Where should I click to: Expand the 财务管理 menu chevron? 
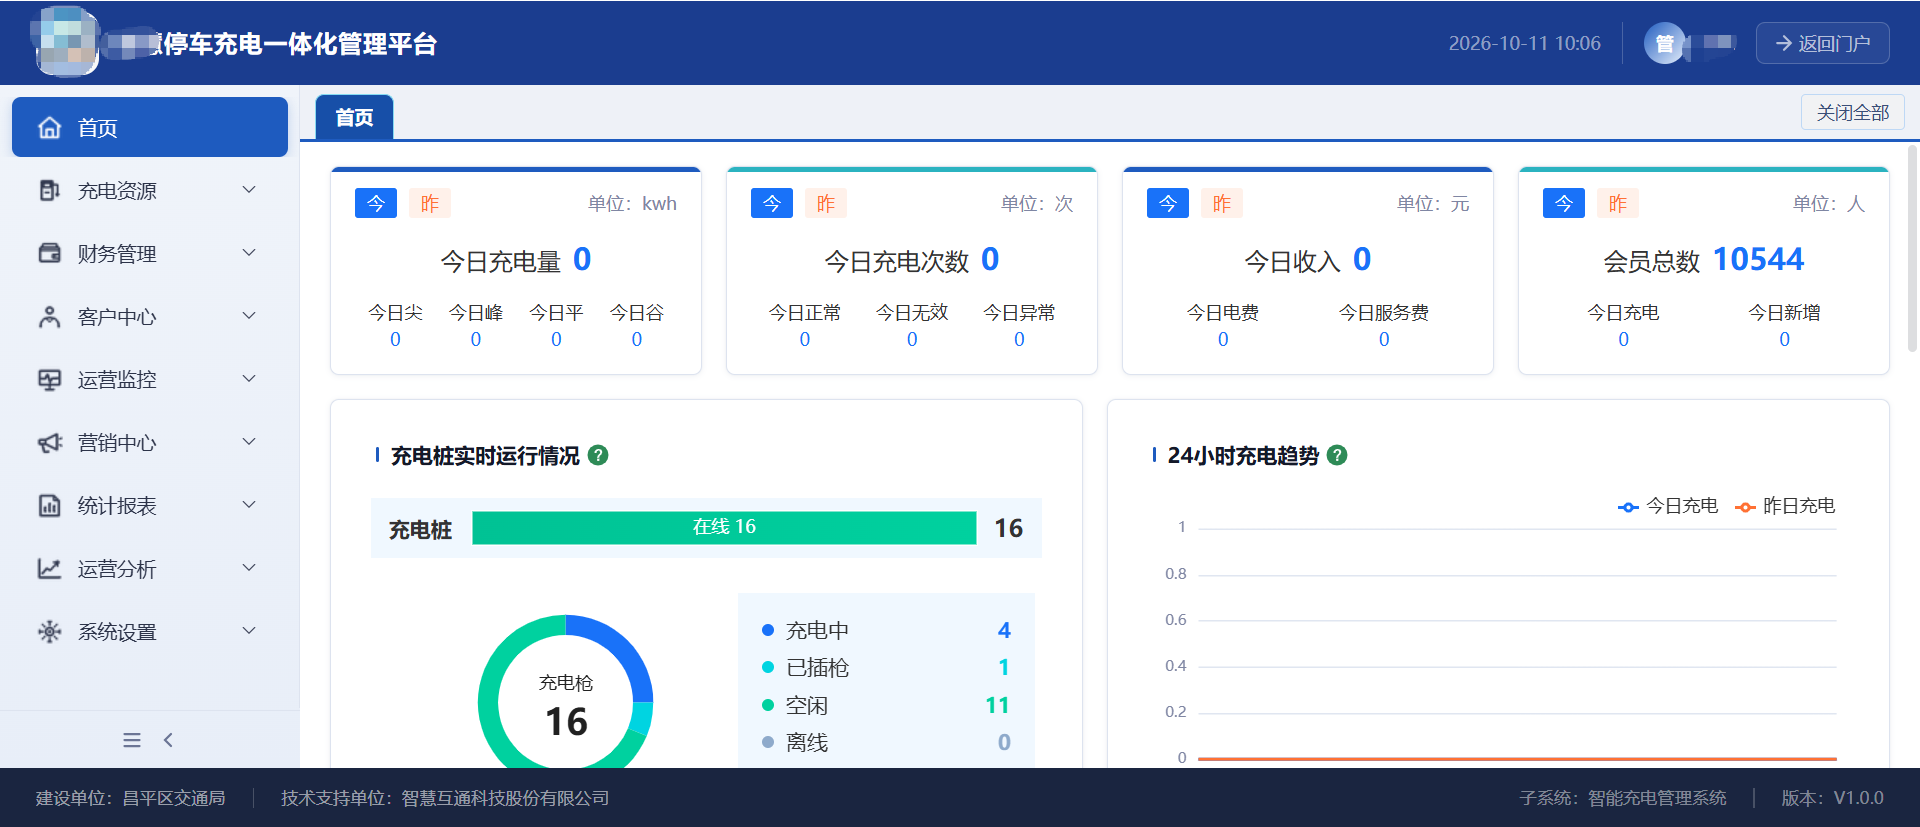(249, 252)
